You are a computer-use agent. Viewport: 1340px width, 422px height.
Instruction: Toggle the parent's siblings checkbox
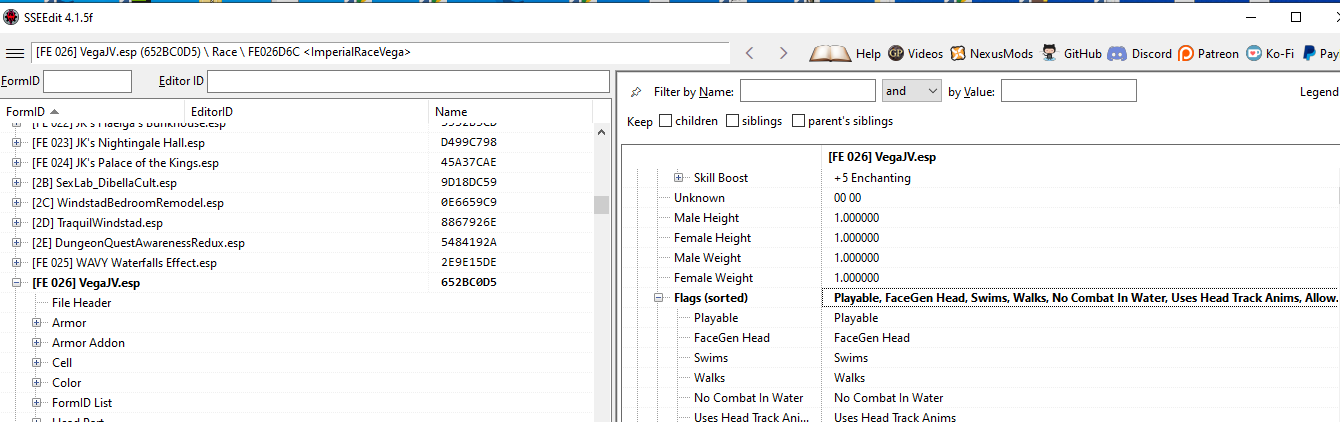coord(798,121)
